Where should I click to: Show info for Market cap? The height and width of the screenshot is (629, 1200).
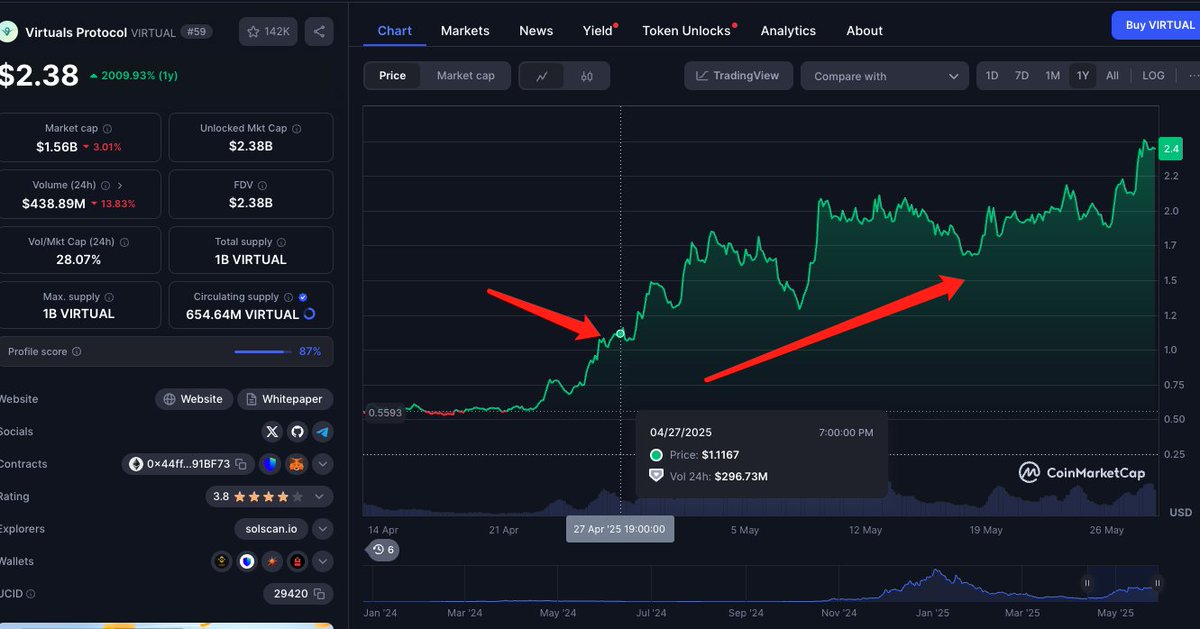108,129
